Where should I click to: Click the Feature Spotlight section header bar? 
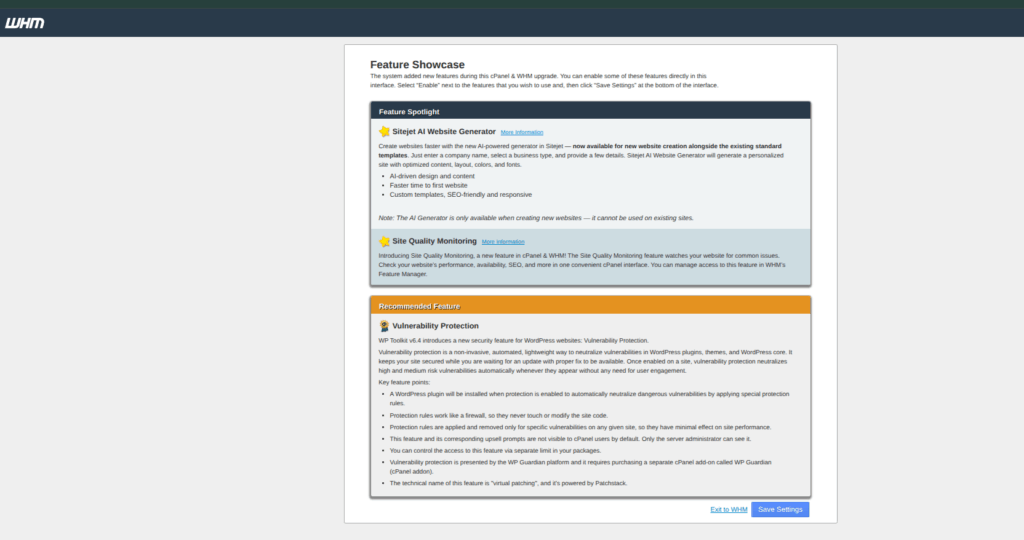tap(590, 111)
